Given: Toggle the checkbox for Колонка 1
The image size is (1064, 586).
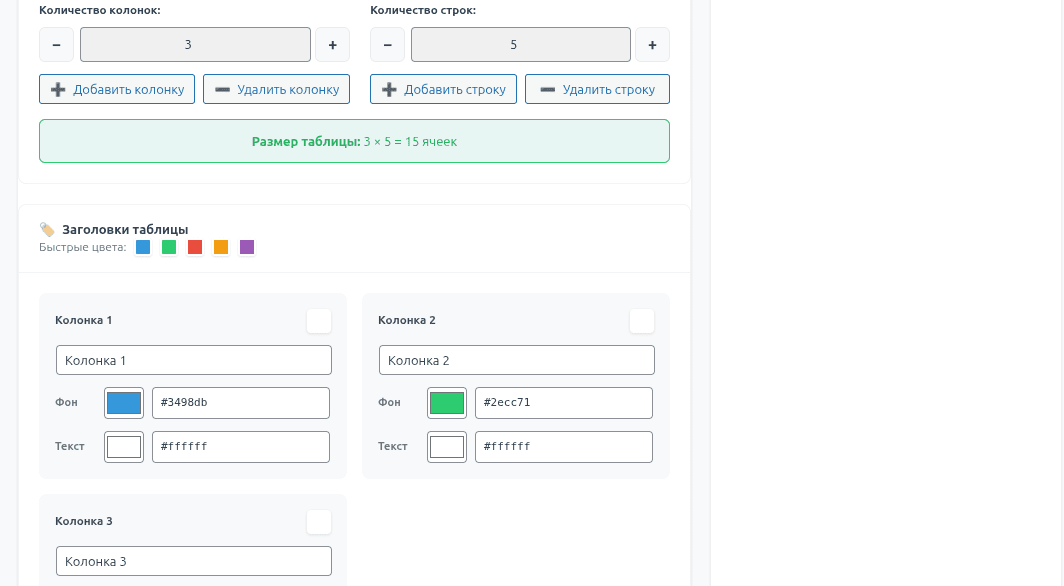Looking at the screenshot, I should pos(319,321).
